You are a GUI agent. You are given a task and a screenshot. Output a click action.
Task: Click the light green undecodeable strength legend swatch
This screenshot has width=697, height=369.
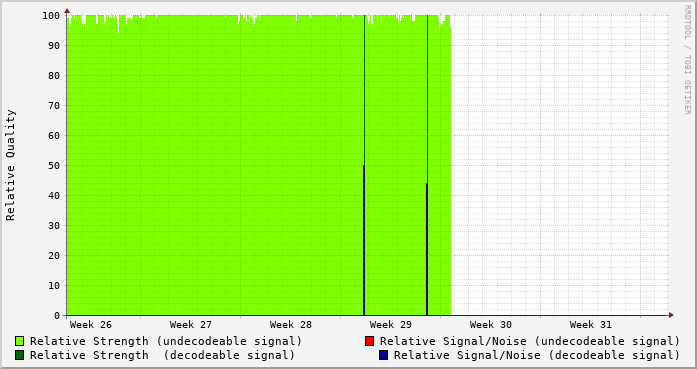[x=19, y=341]
